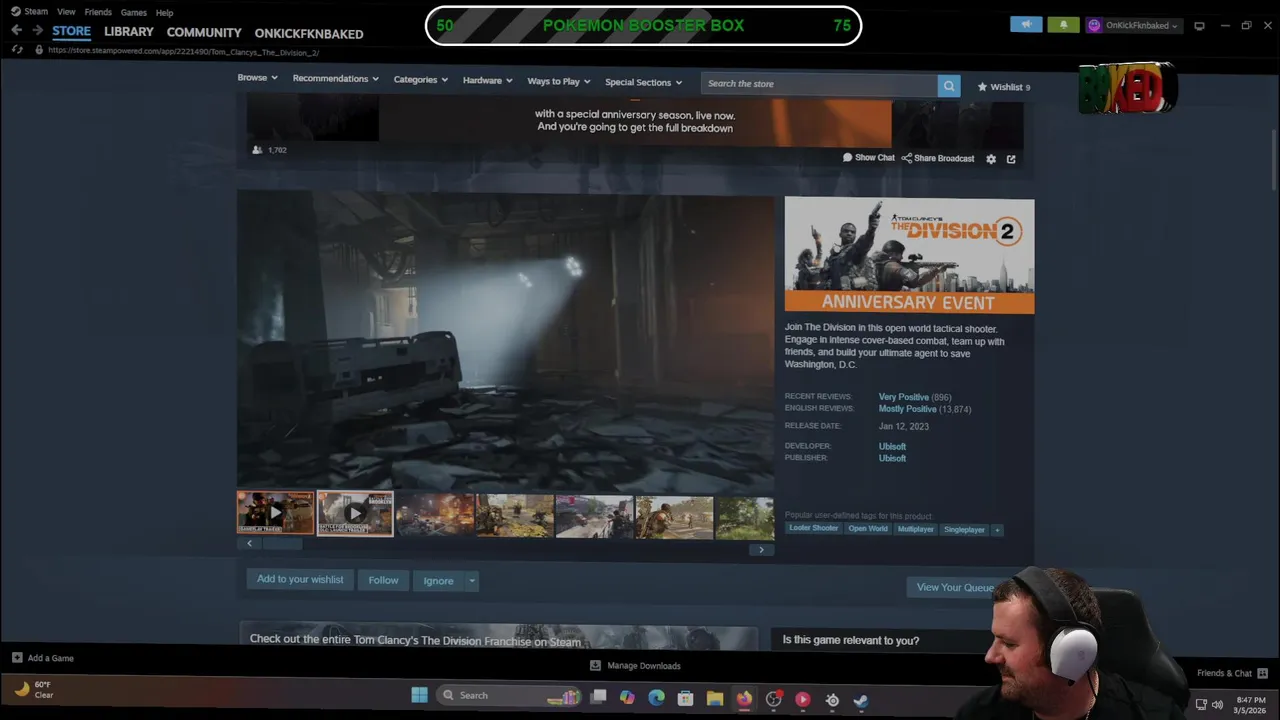
Task: Select the second trailer thumbnail
Action: pos(355,514)
